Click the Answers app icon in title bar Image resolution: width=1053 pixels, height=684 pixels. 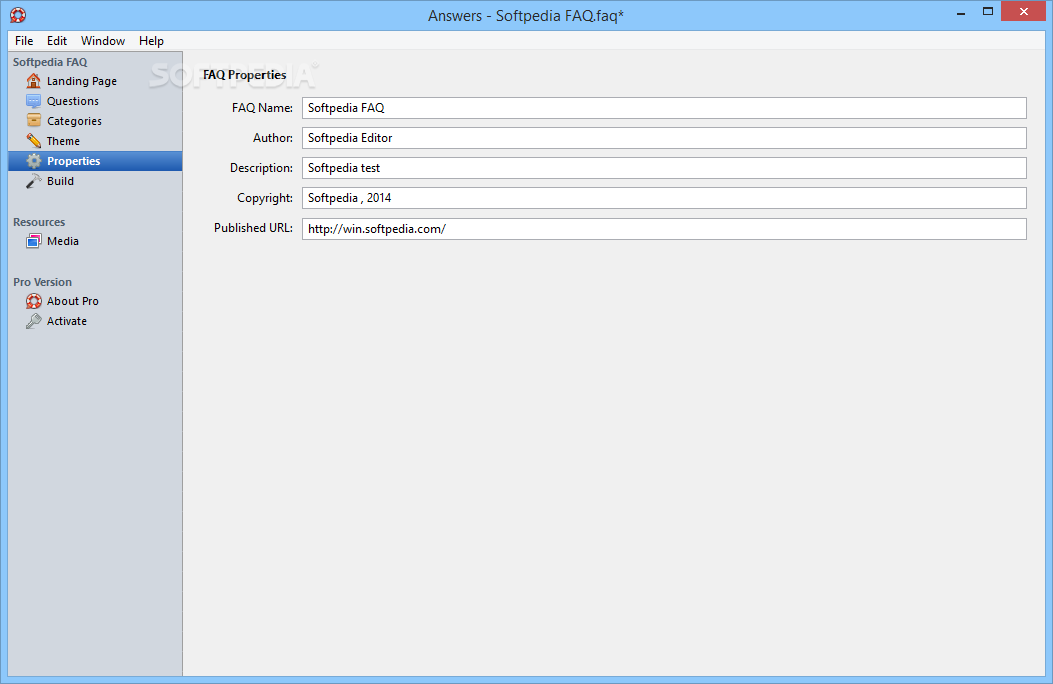coord(18,15)
